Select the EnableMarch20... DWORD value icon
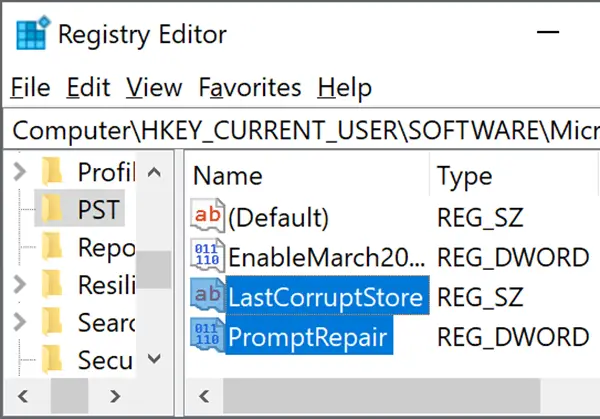The height and width of the screenshot is (419, 600). pyautogui.click(x=207, y=255)
